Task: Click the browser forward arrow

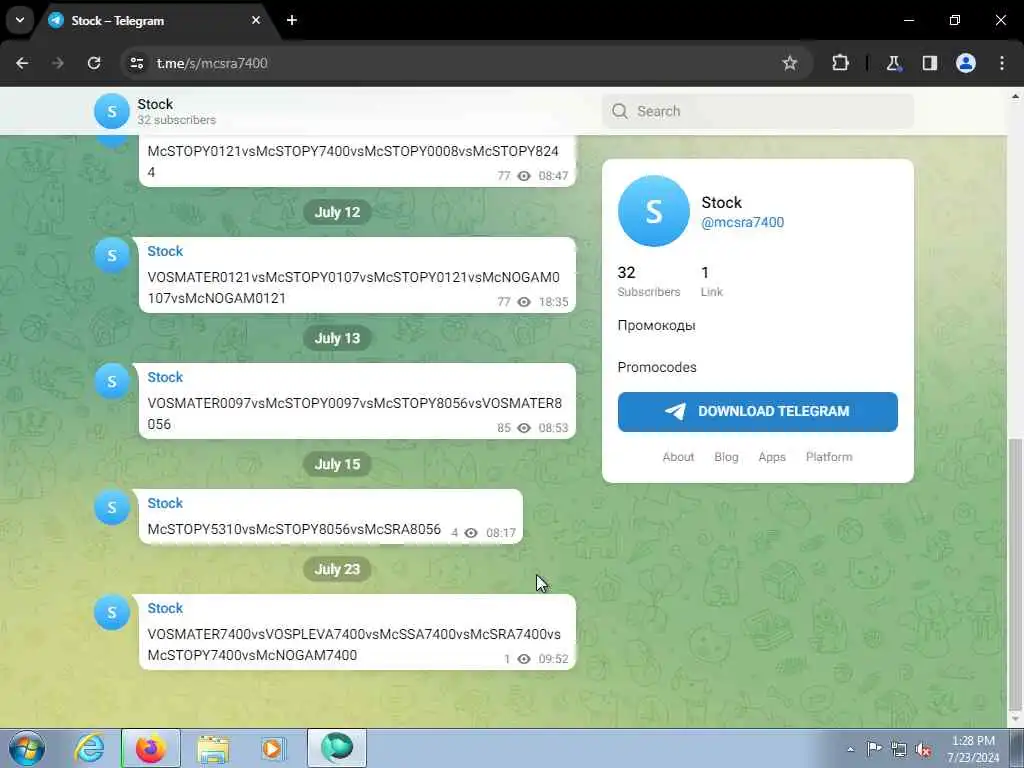Action: (58, 63)
